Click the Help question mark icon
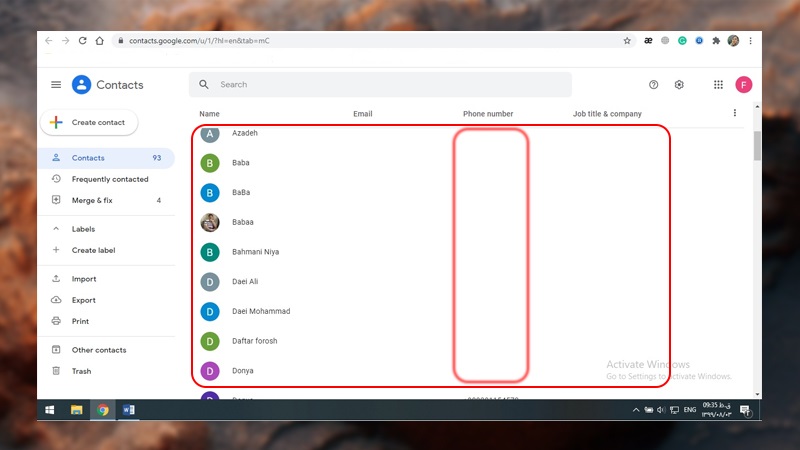The width and height of the screenshot is (800, 450). pyautogui.click(x=654, y=85)
